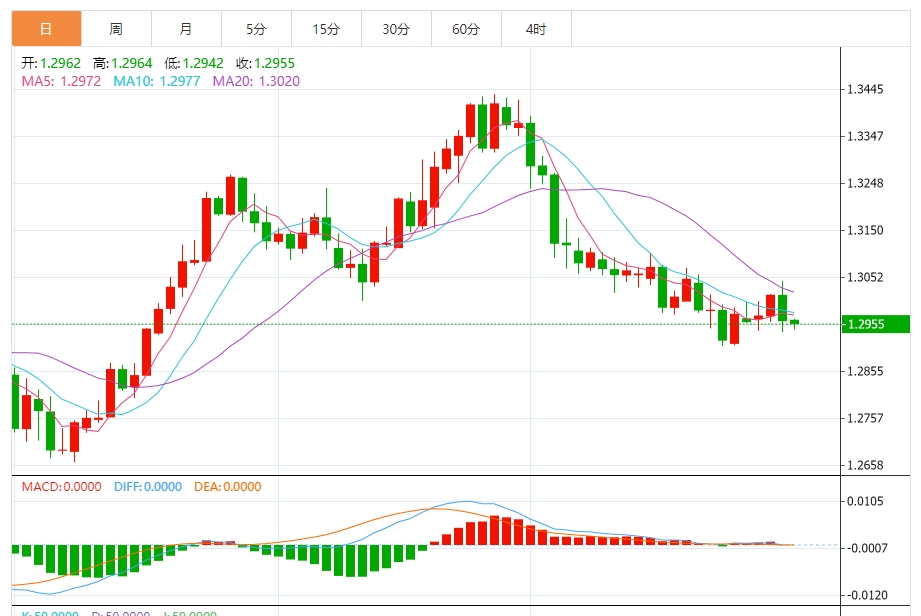Switch to the 周 weekly tab

coord(116,28)
